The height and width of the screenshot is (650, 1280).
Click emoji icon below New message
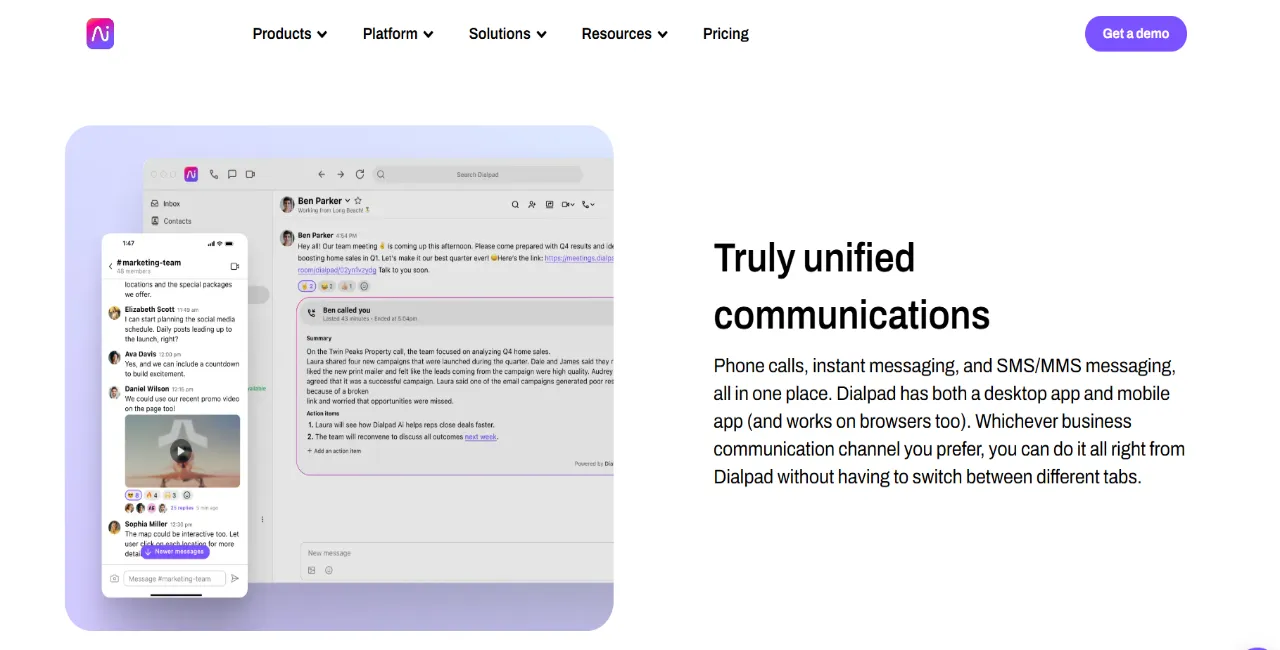click(329, 570)
